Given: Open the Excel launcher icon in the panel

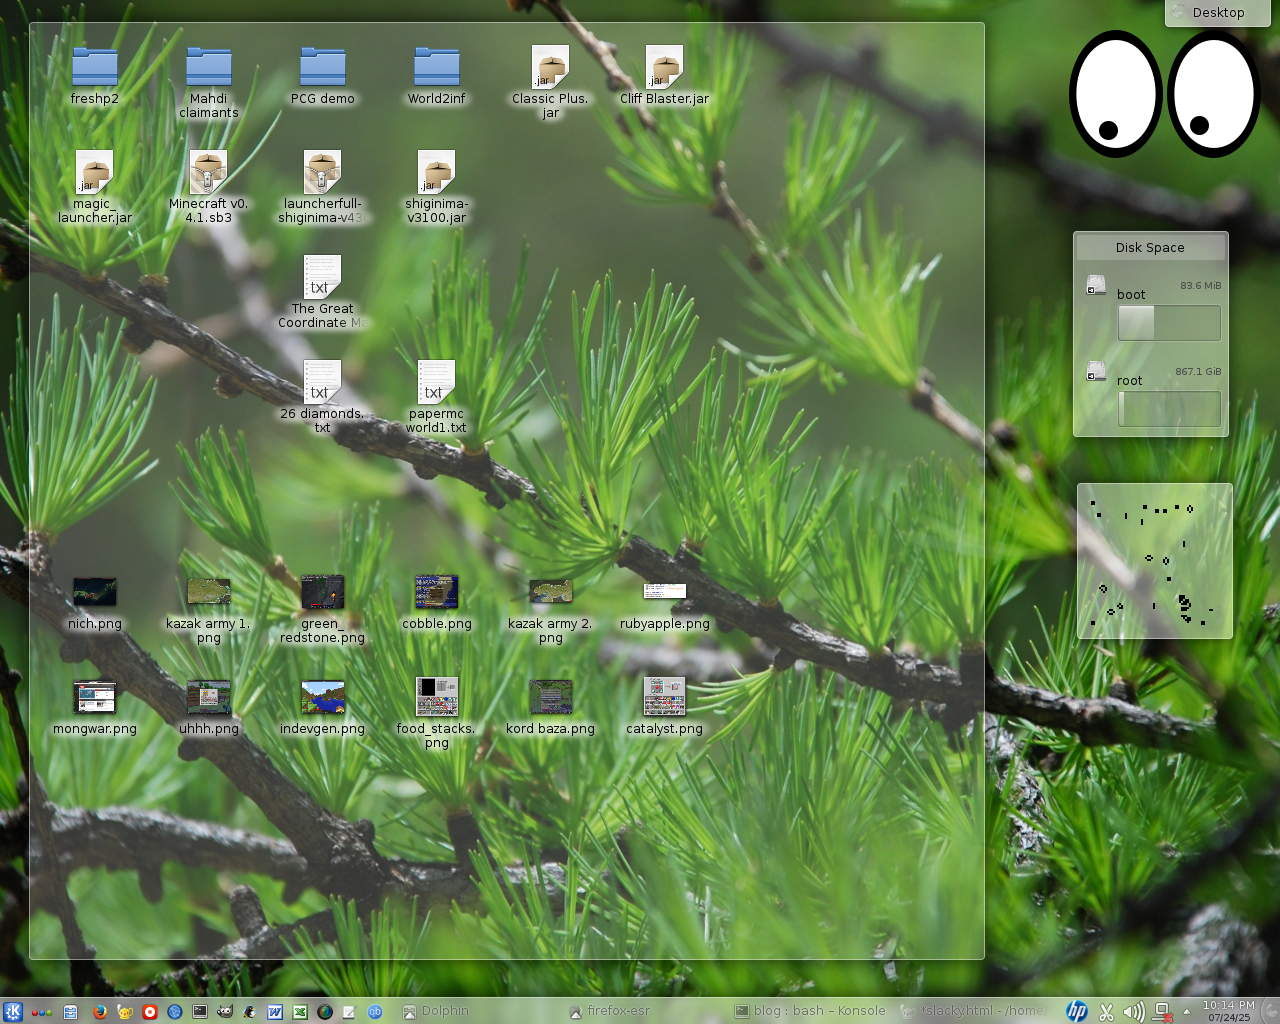Looking at the screenshot, I should click(299, 1011).
